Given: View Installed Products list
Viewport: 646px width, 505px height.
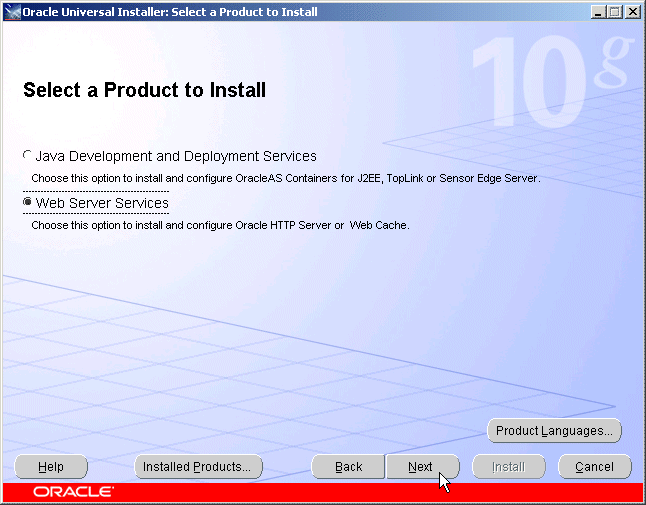Looking at the screenshot, I should click(x=198, y=467).
